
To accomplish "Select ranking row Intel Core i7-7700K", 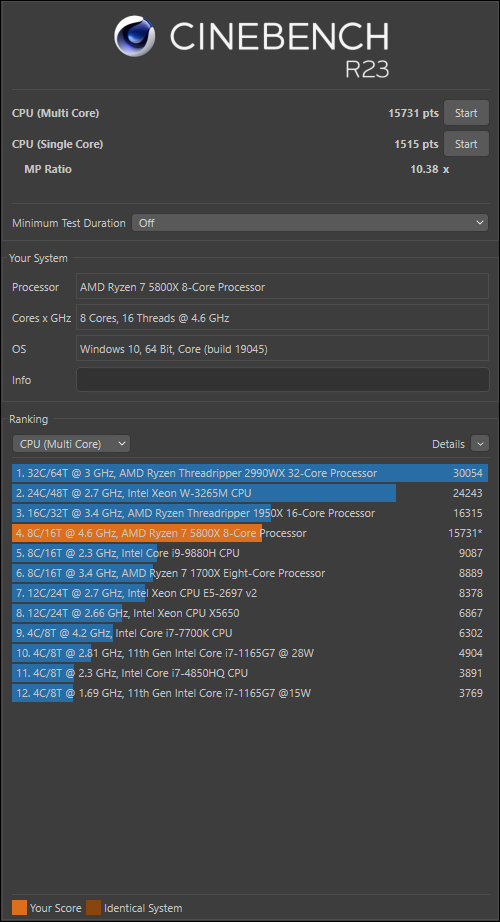I will (250, 633).
